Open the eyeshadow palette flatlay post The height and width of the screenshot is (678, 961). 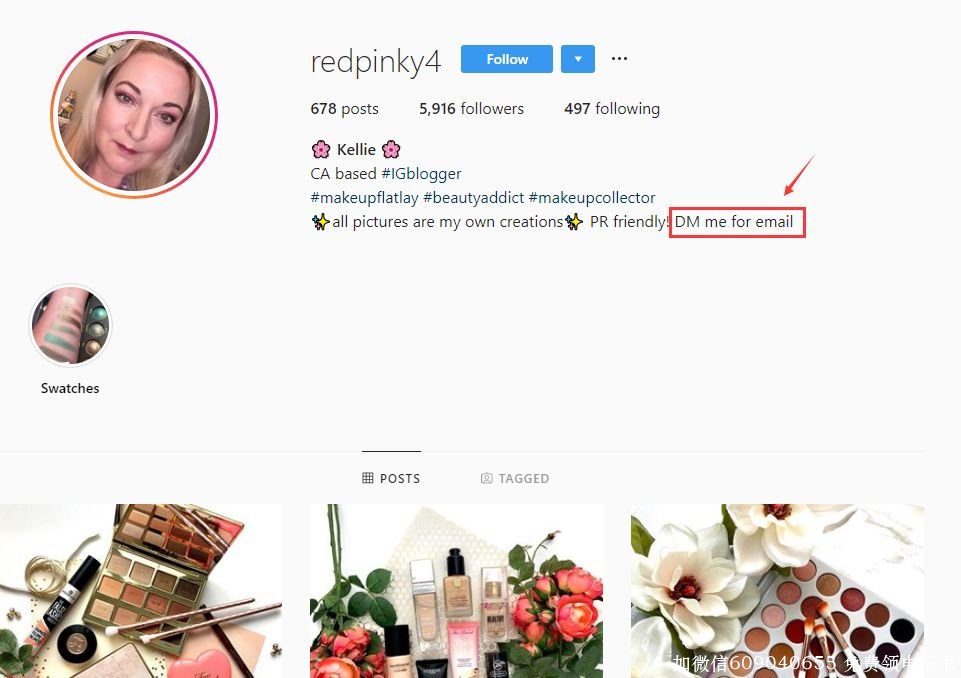pyautogui.click(x=141, y=591)
